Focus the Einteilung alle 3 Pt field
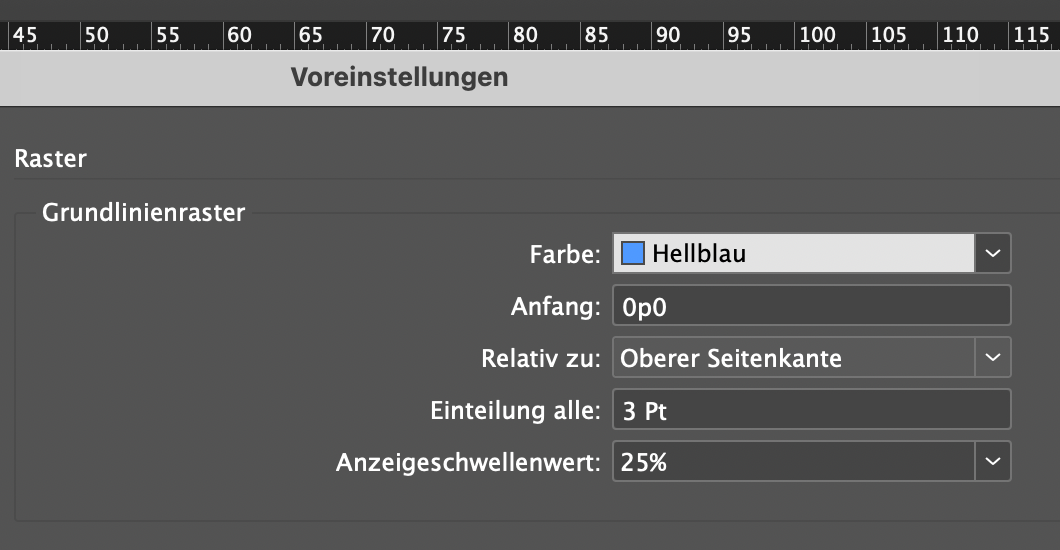1060x550 pixels. (812, 409)
